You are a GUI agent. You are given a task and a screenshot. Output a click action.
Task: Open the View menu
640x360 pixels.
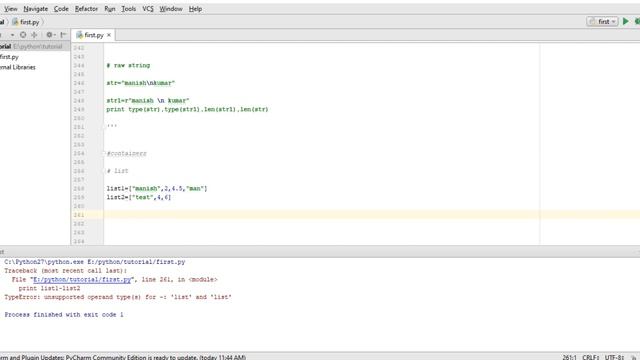11,9
